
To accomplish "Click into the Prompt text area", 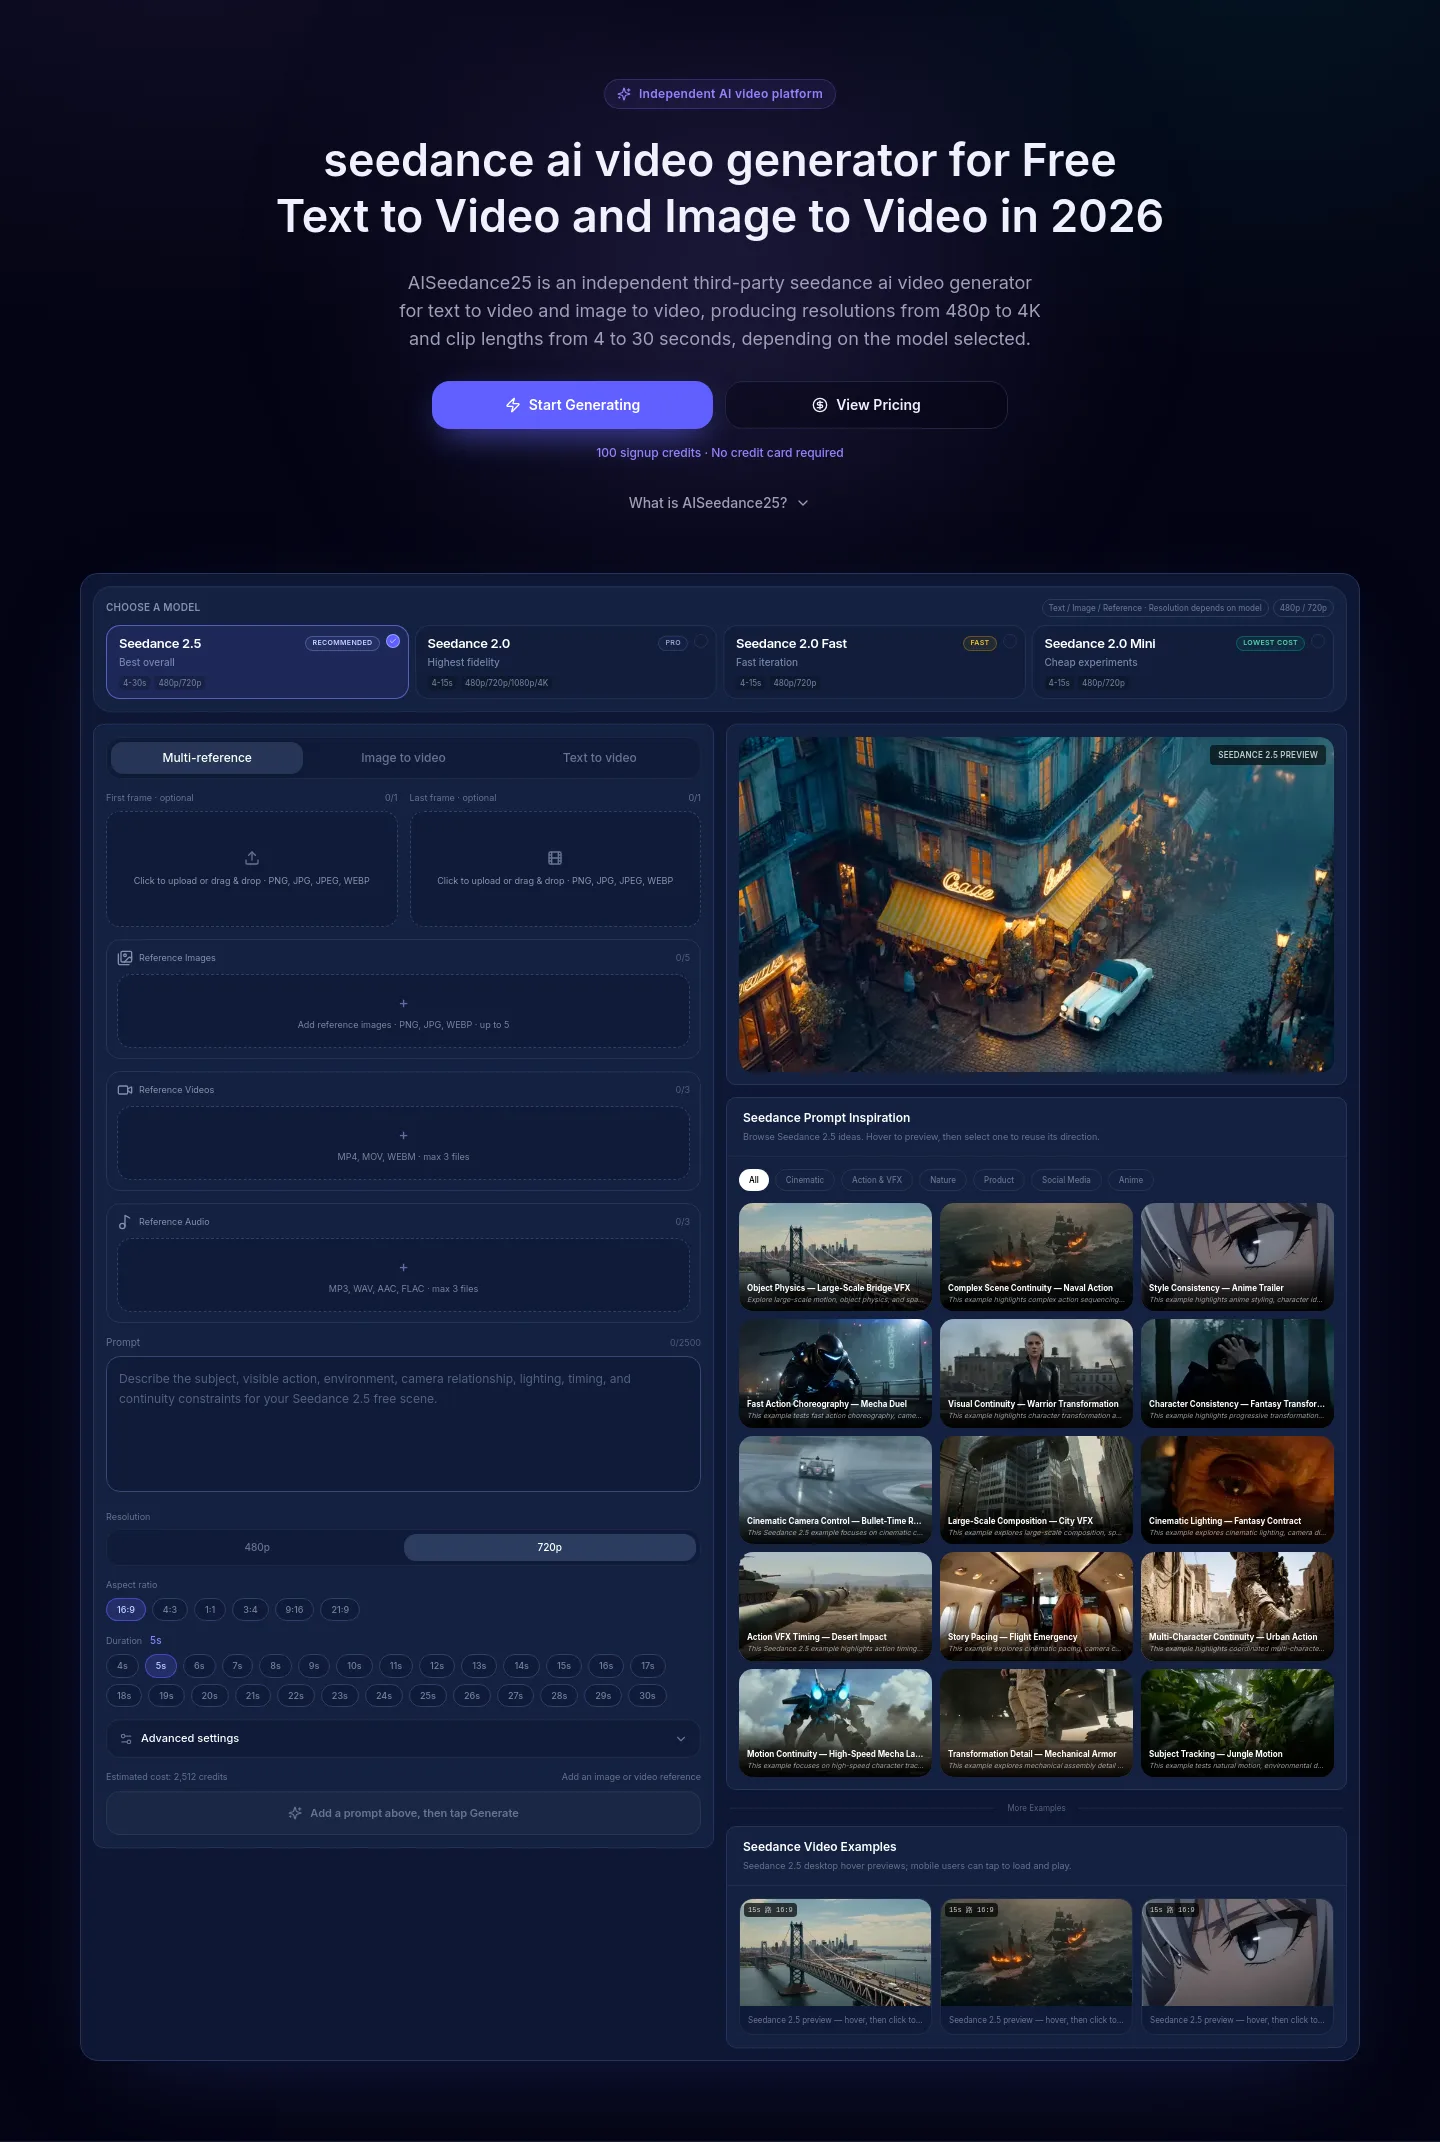I will click(403, 1424).
